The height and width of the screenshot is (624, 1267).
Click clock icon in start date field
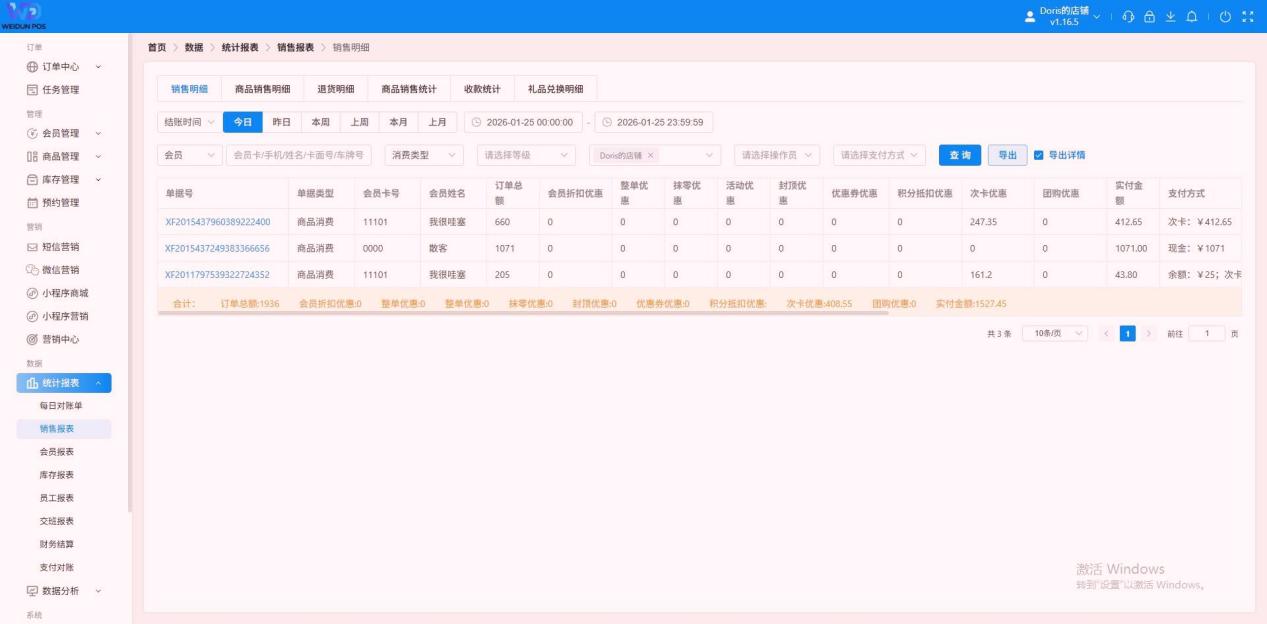476,122
